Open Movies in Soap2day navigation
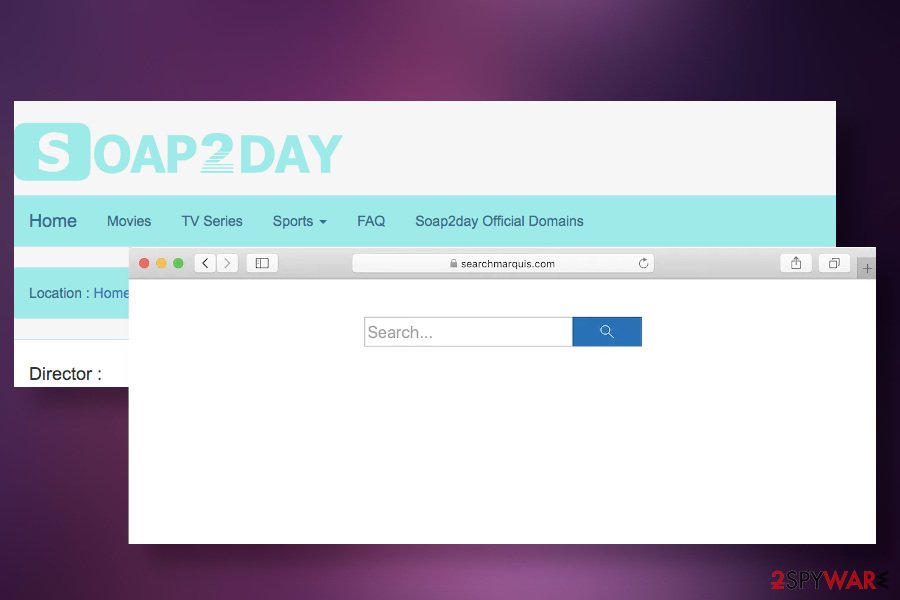The height and width of the screenshot is (600, 900). pos(129,221)
